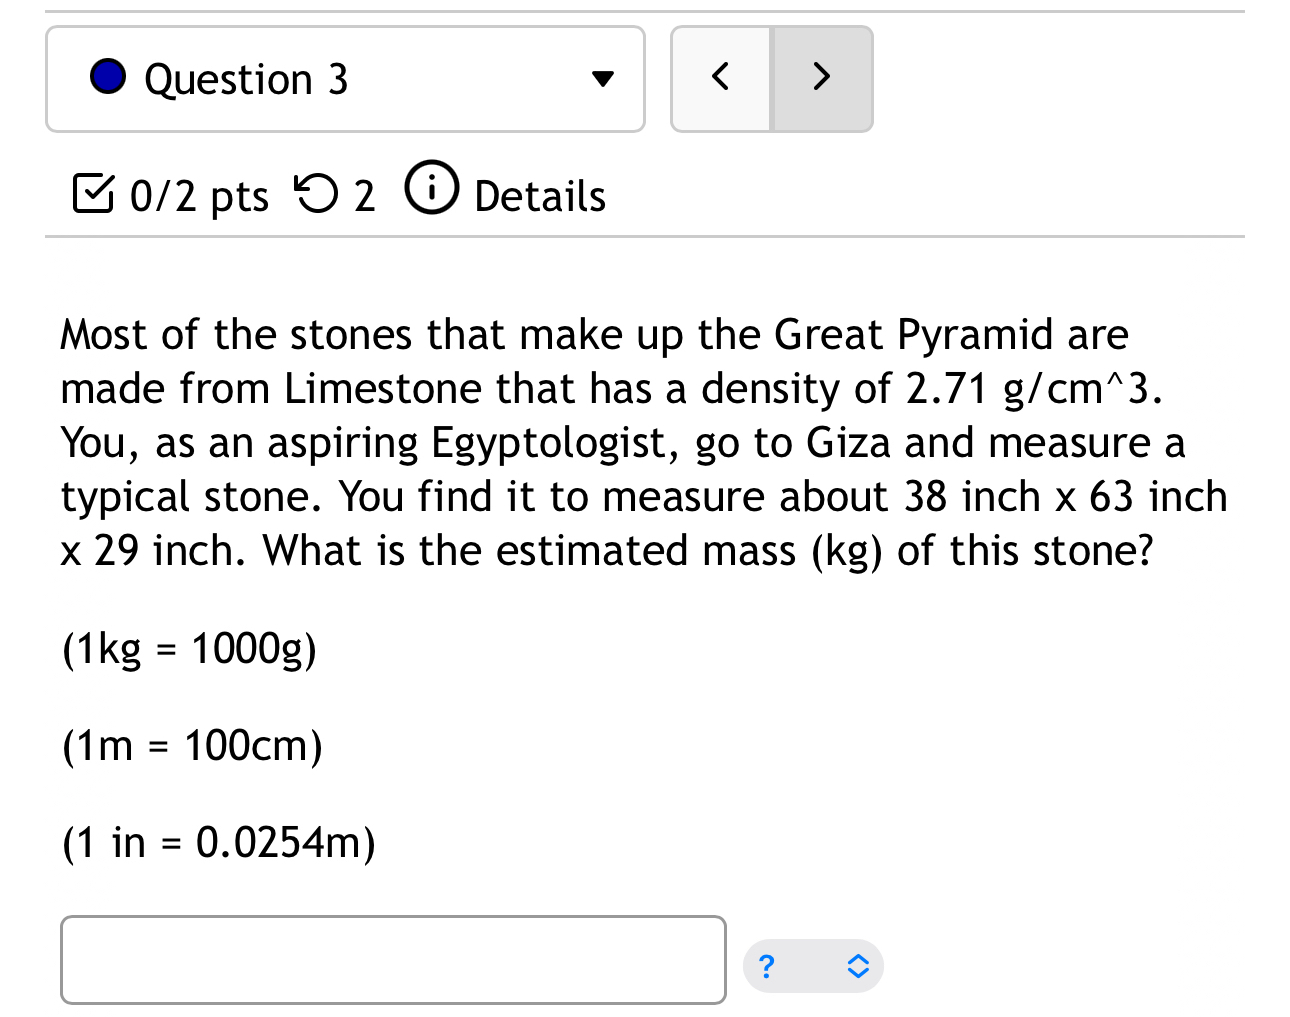
Task: Mark Question 3 as attempted via the score checkbox
Action: [92, 195]
